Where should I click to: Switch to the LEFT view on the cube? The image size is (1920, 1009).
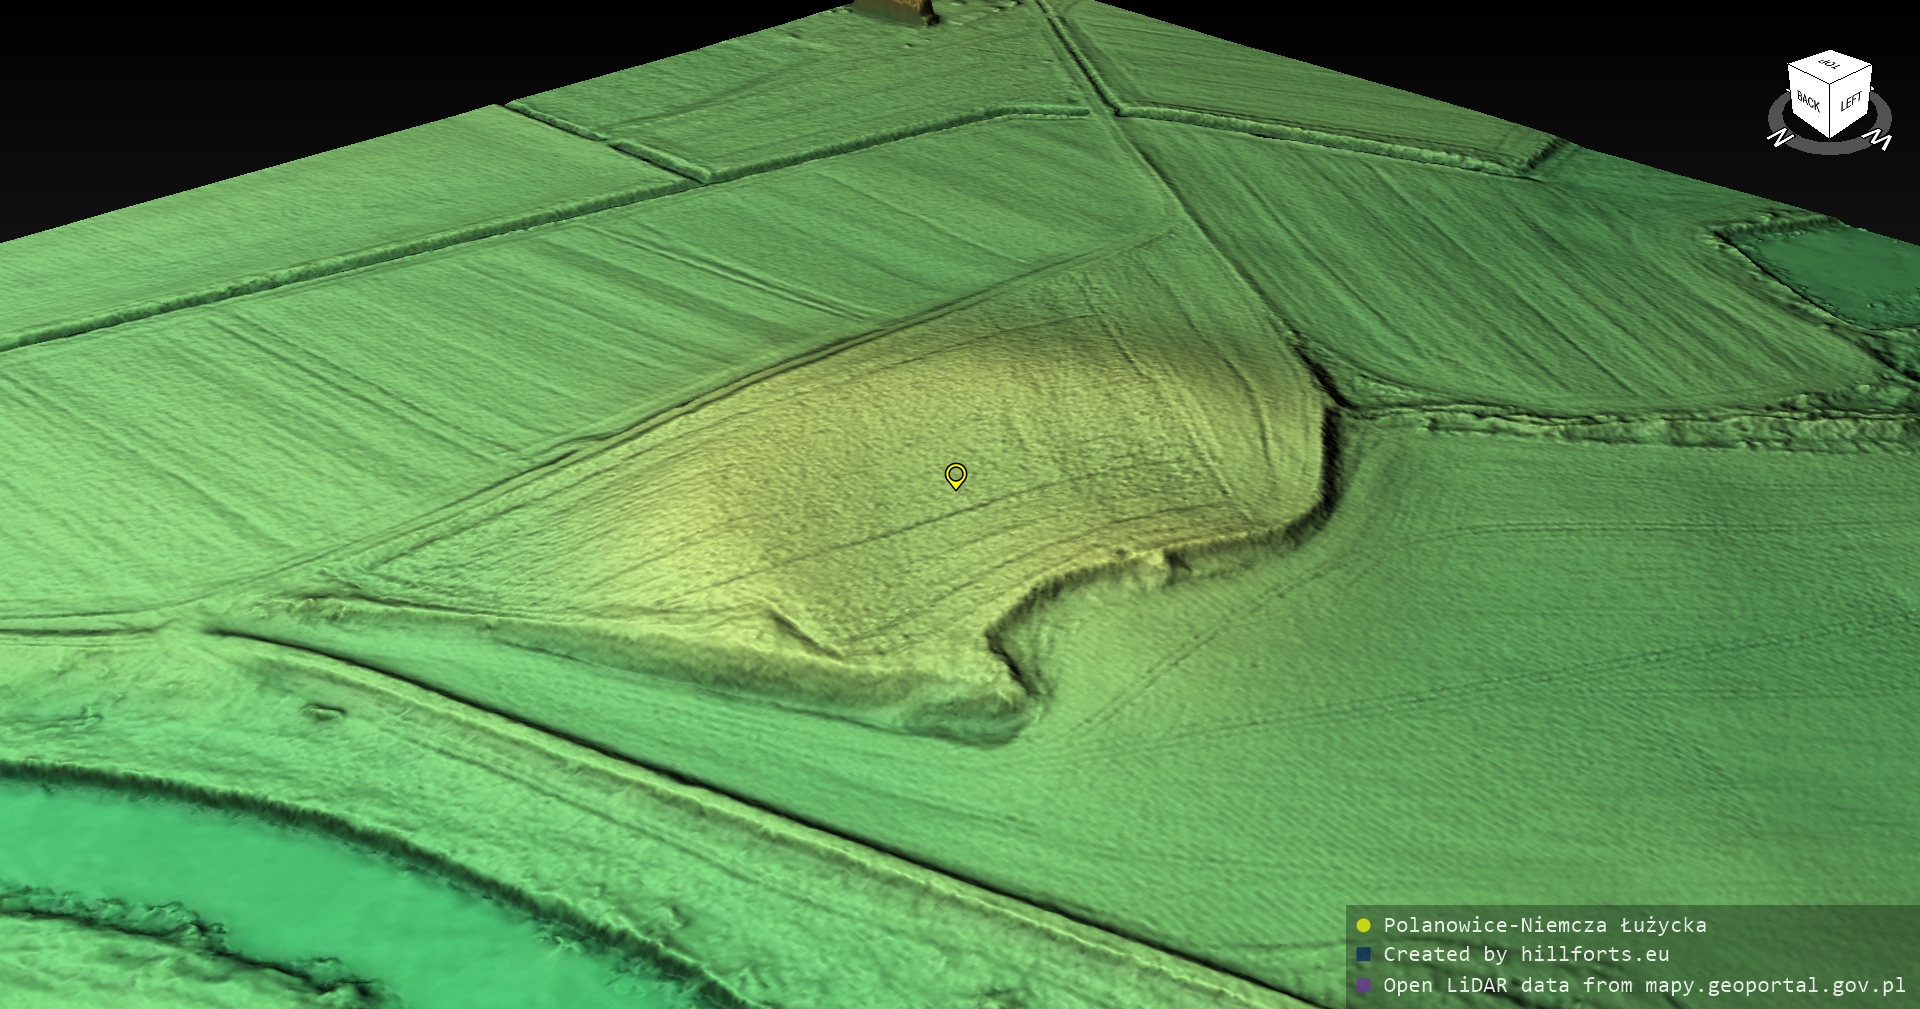(x=1851, y=103)
